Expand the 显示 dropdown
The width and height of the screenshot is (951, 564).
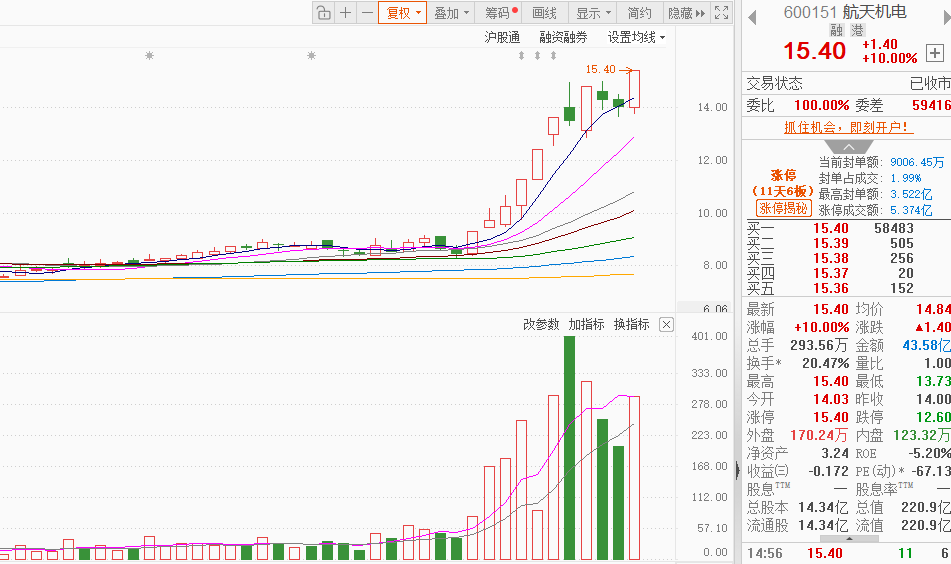coord(593,13)
